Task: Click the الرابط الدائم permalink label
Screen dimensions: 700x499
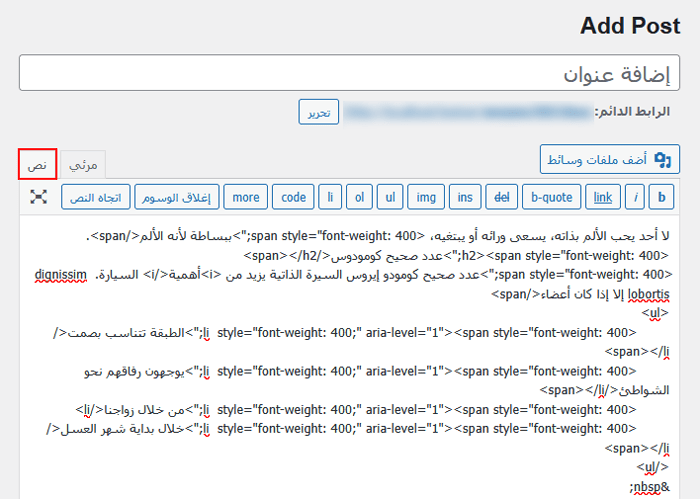Action: [632, 112]
